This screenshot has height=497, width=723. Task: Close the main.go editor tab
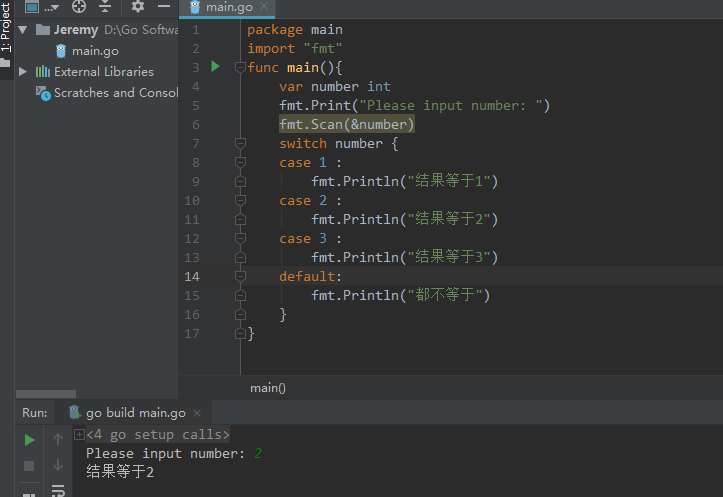pos(264,6)
